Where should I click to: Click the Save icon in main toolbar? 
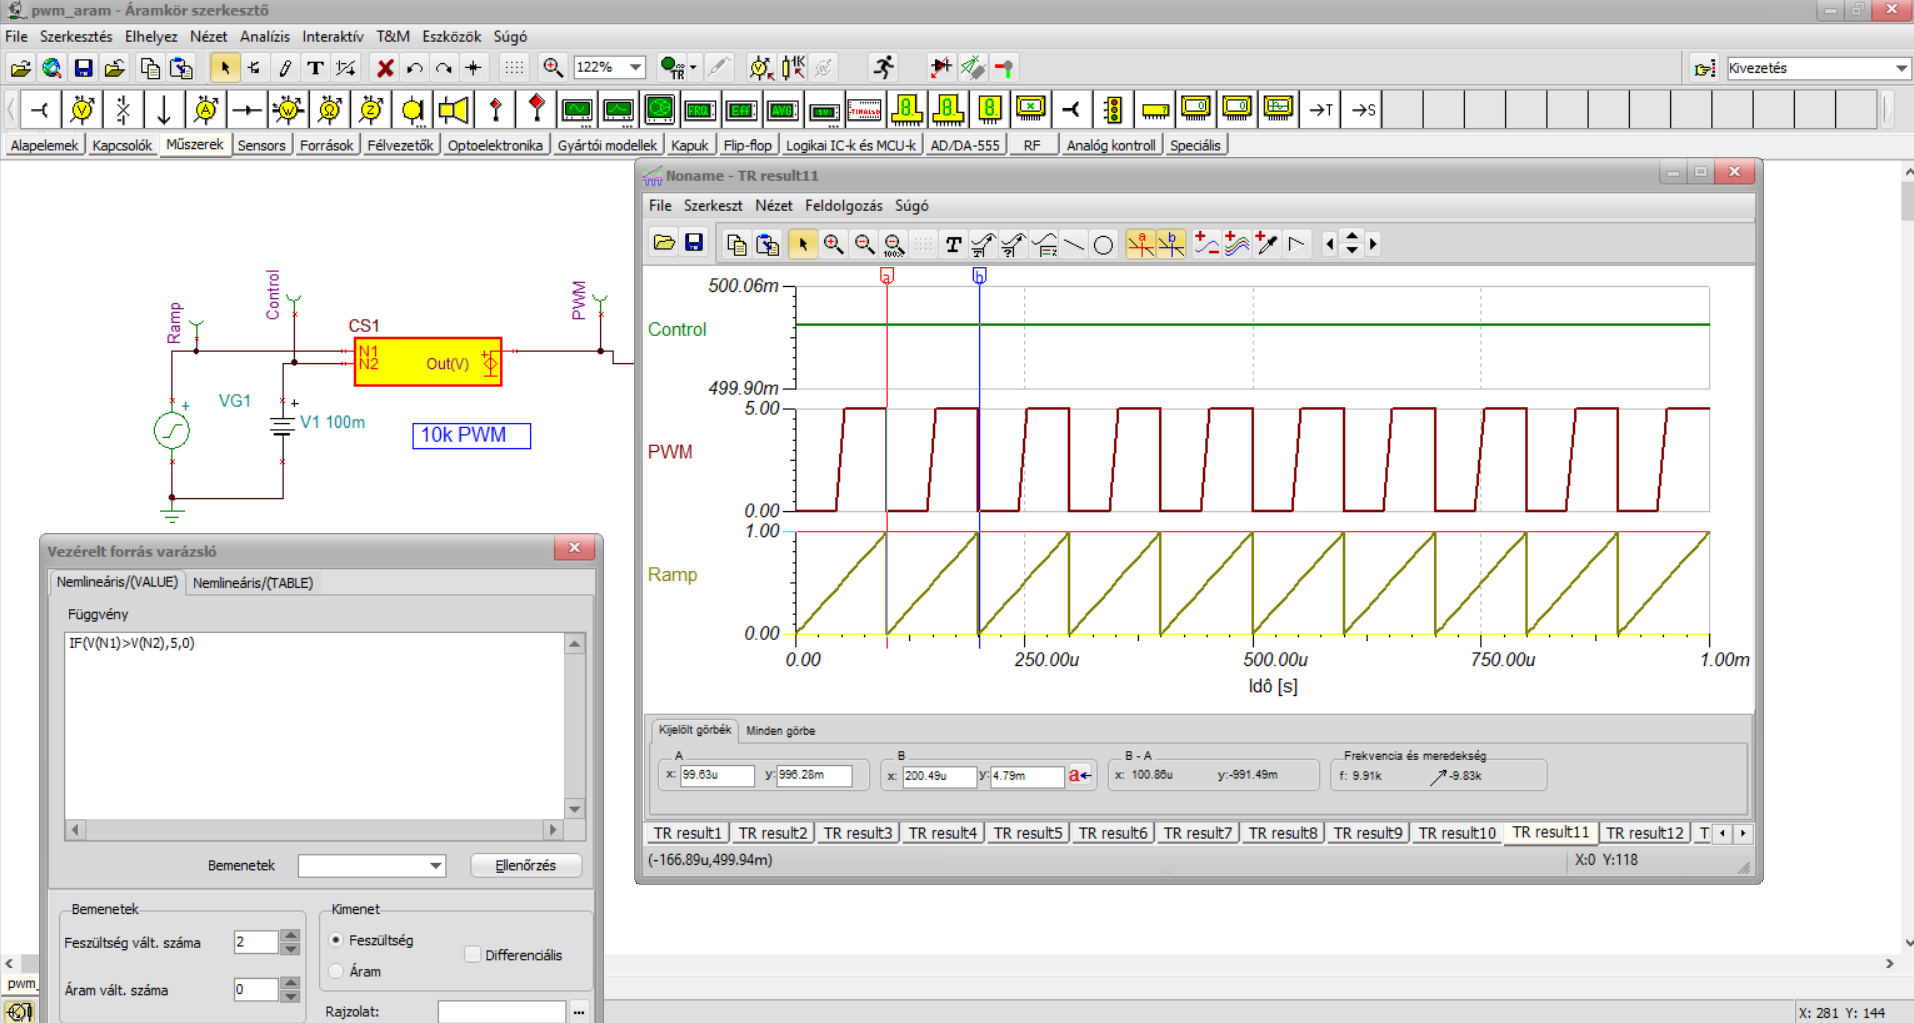84,68
